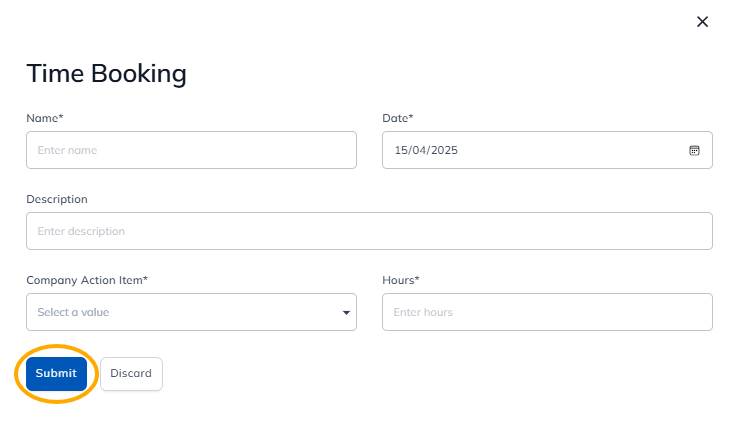This screenshot has width=736, height=428.
Task: Click the 'Name*' field label
Action: pyautogui.click(x=45, y=118)
